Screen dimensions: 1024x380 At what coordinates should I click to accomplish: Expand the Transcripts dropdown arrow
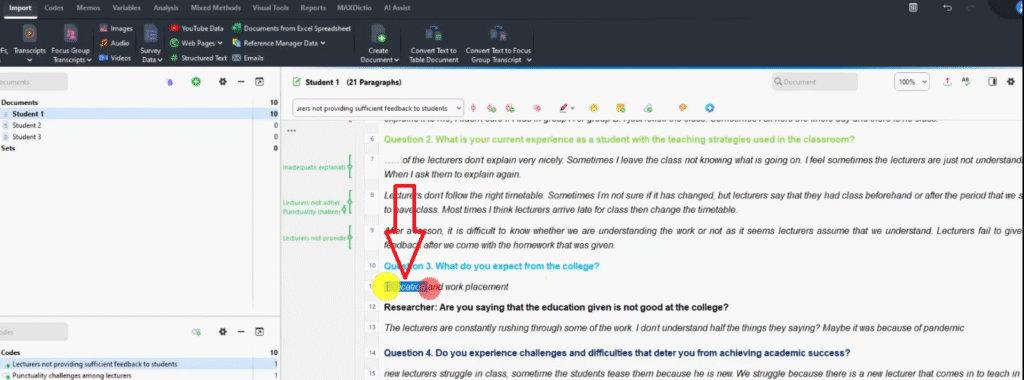[x=29, y=59]
